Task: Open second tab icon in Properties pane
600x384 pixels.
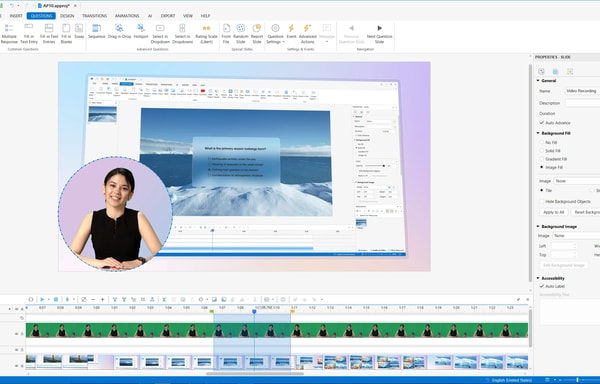Action: pos(555,72)
